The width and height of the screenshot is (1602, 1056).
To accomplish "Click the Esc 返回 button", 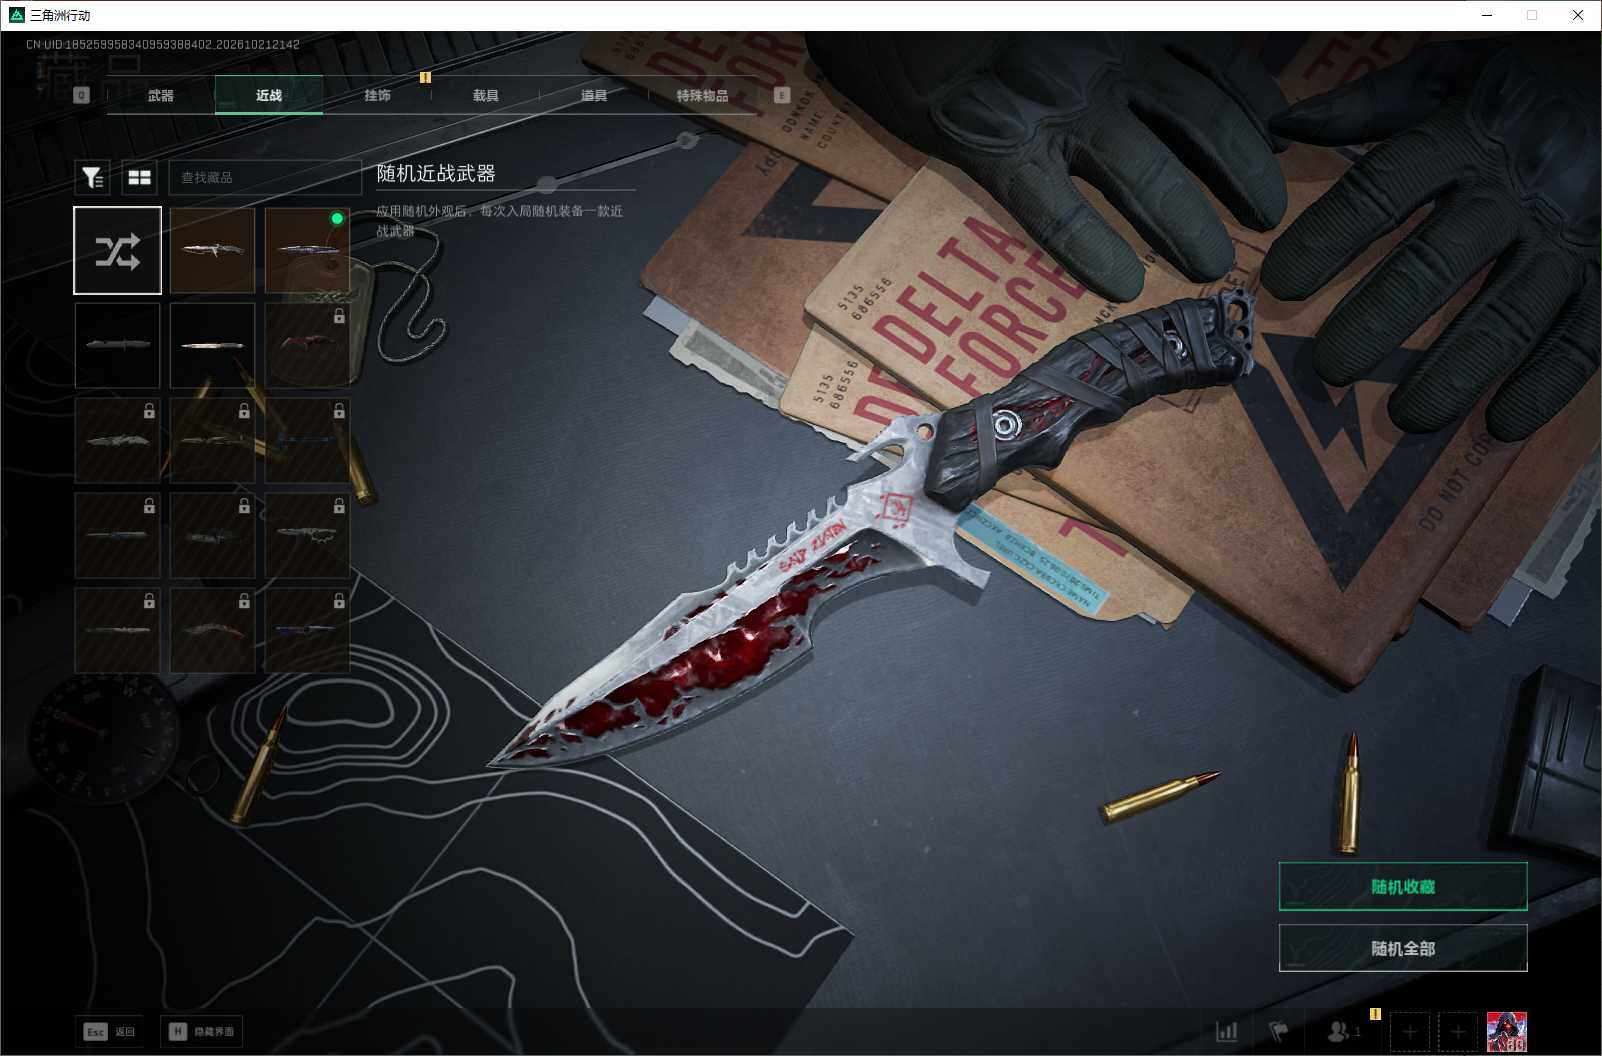I will 109,1031.
